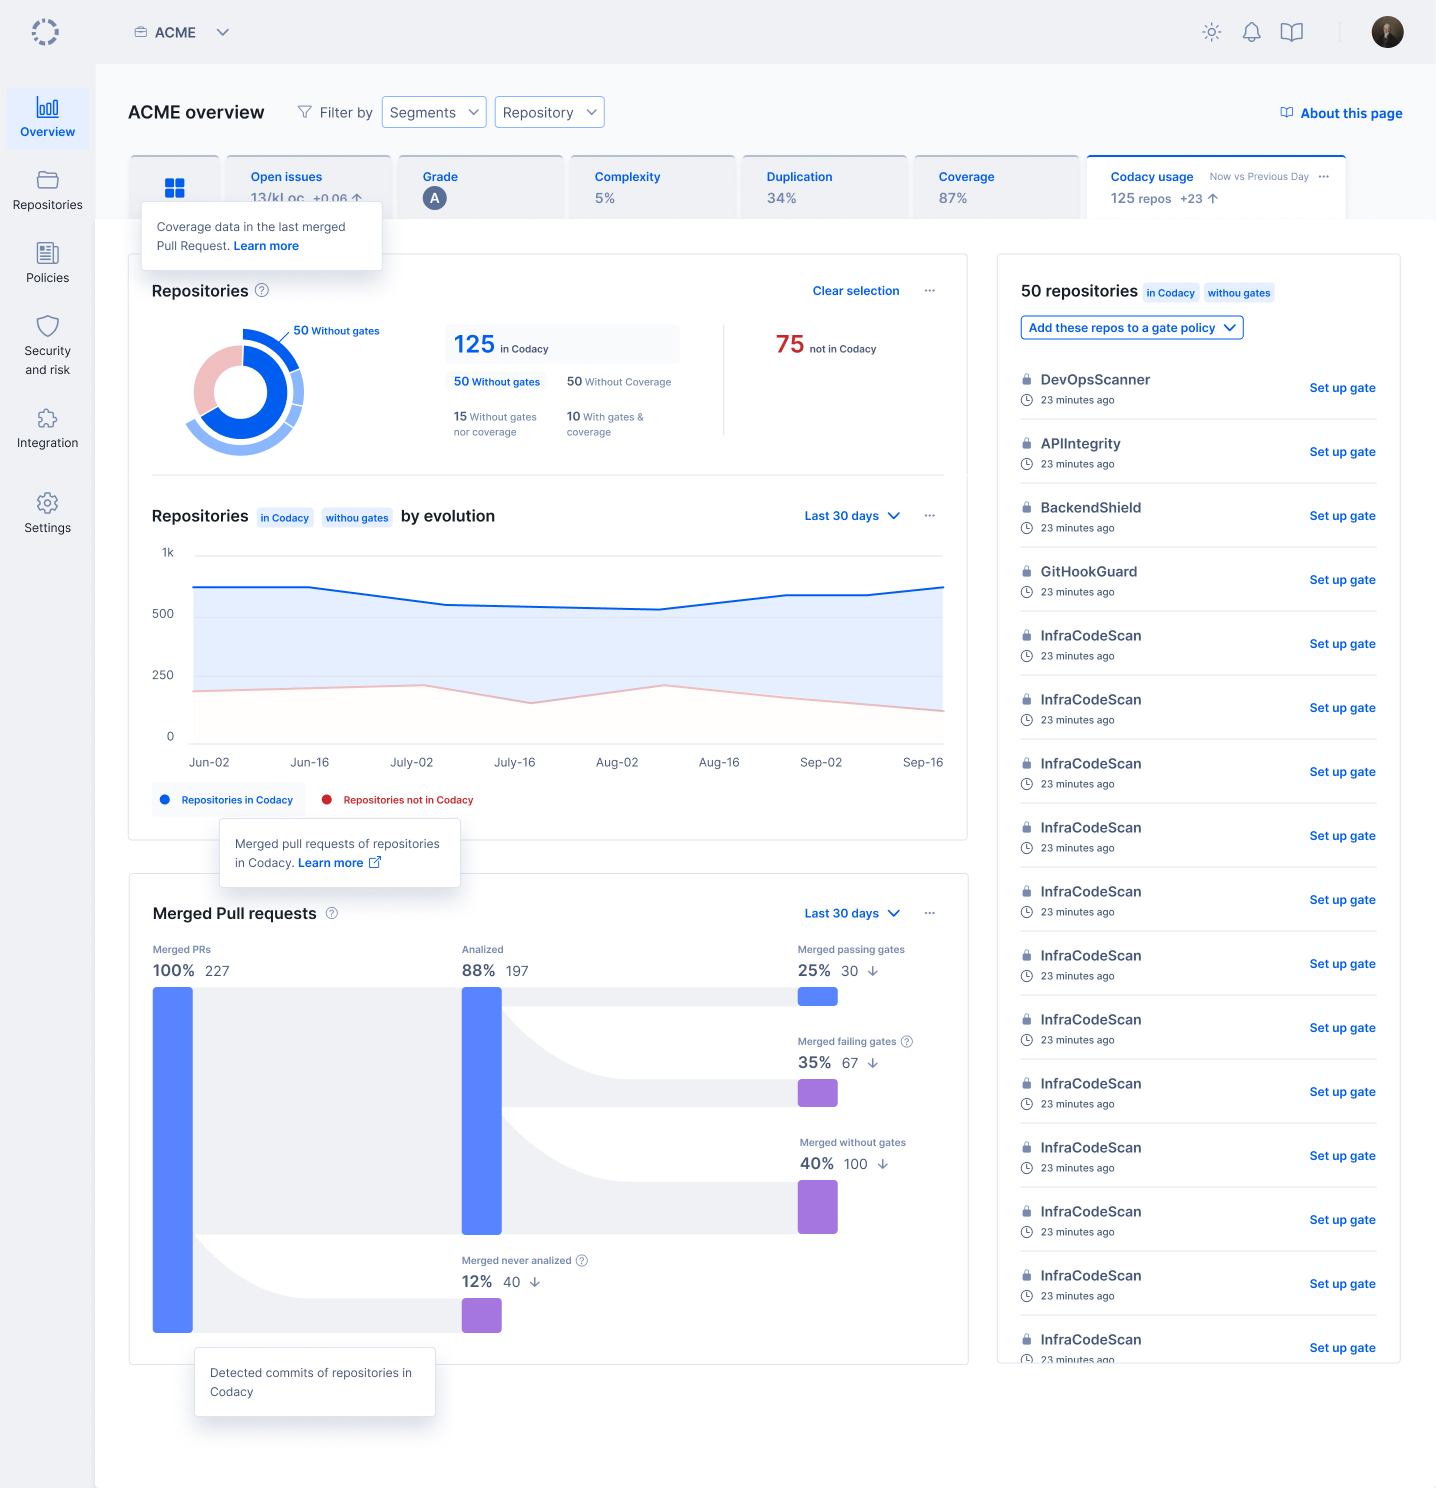Select Policies in the left sidebar
Image resolution: width=1436 pixels, height=1488 pixels.
(47, 263)
